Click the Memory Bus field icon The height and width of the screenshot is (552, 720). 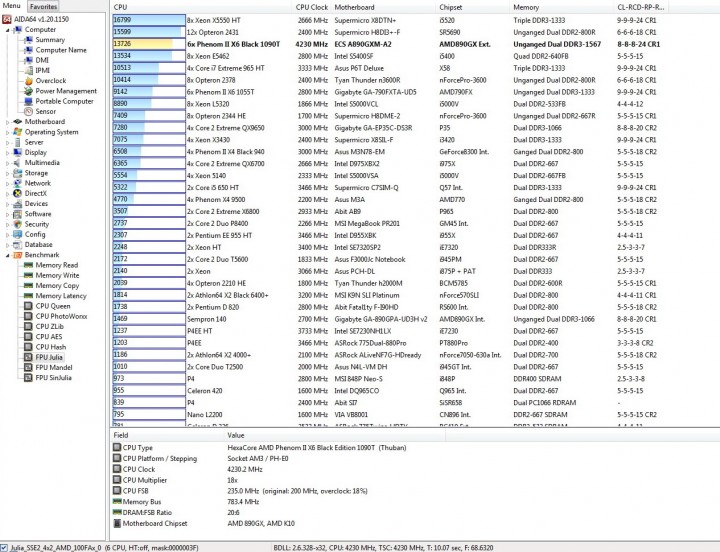tap(117, 501)
